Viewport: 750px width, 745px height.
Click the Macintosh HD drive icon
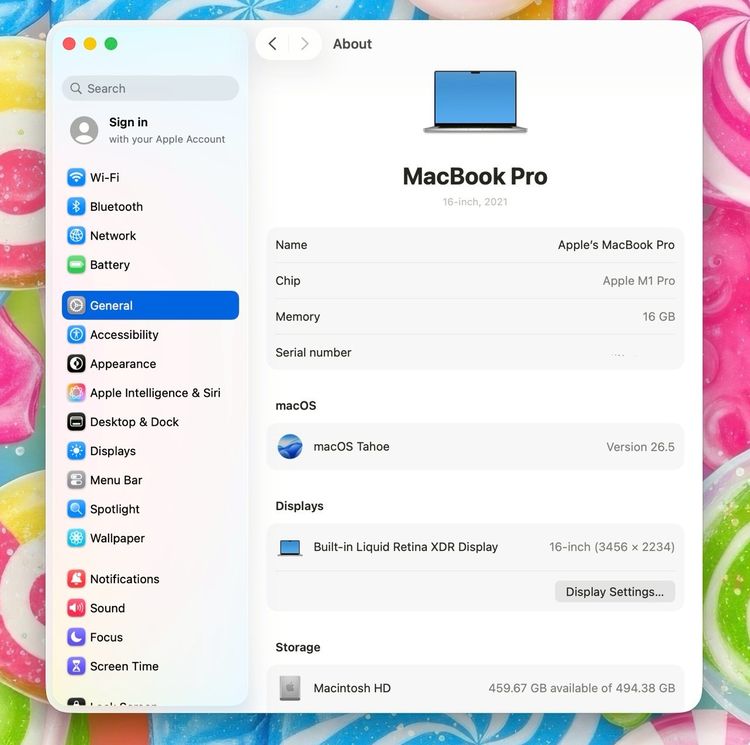[x=290, y=688]
